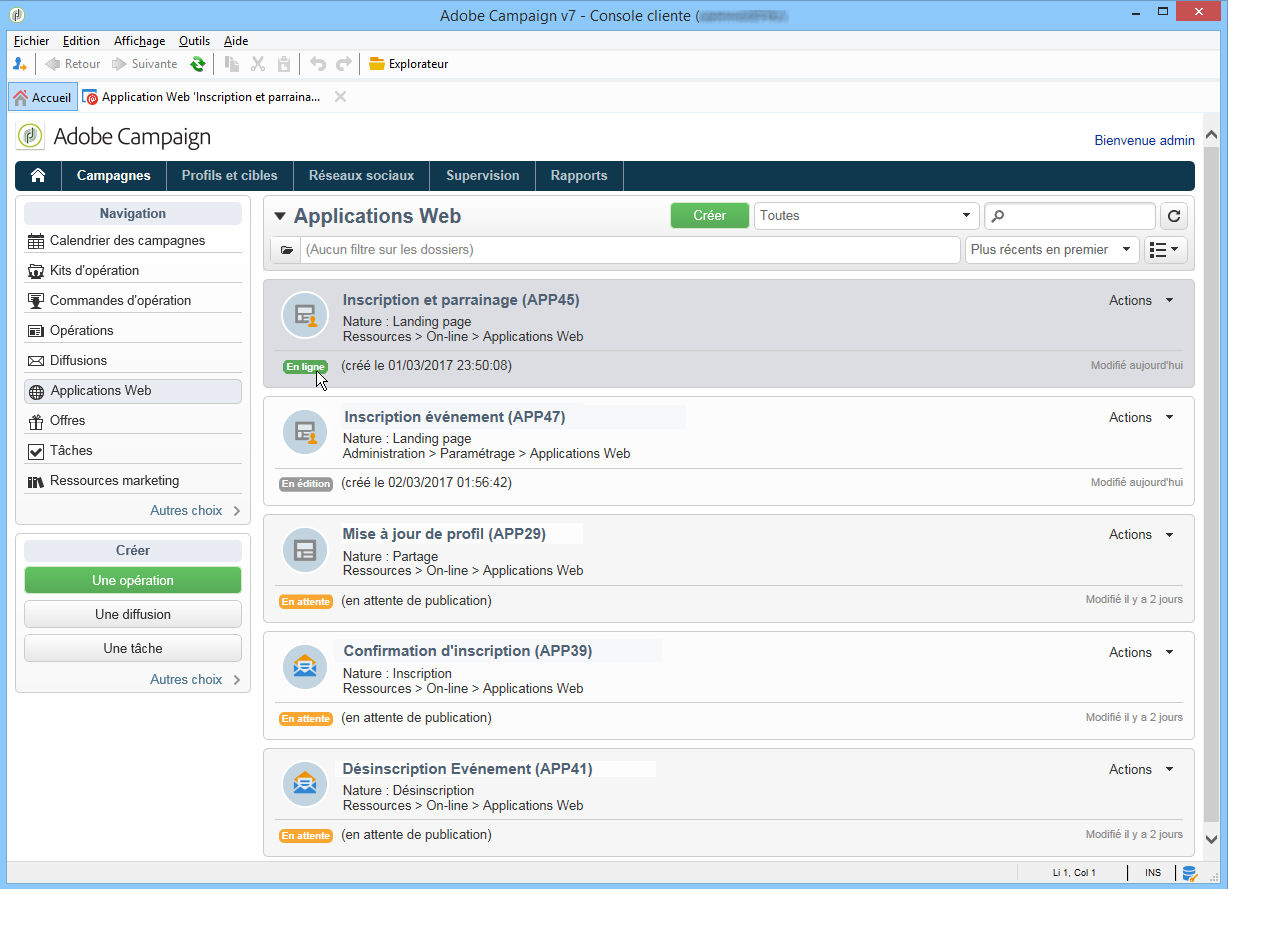Open Actions for Désinscription Evénement

point(1141,769)
